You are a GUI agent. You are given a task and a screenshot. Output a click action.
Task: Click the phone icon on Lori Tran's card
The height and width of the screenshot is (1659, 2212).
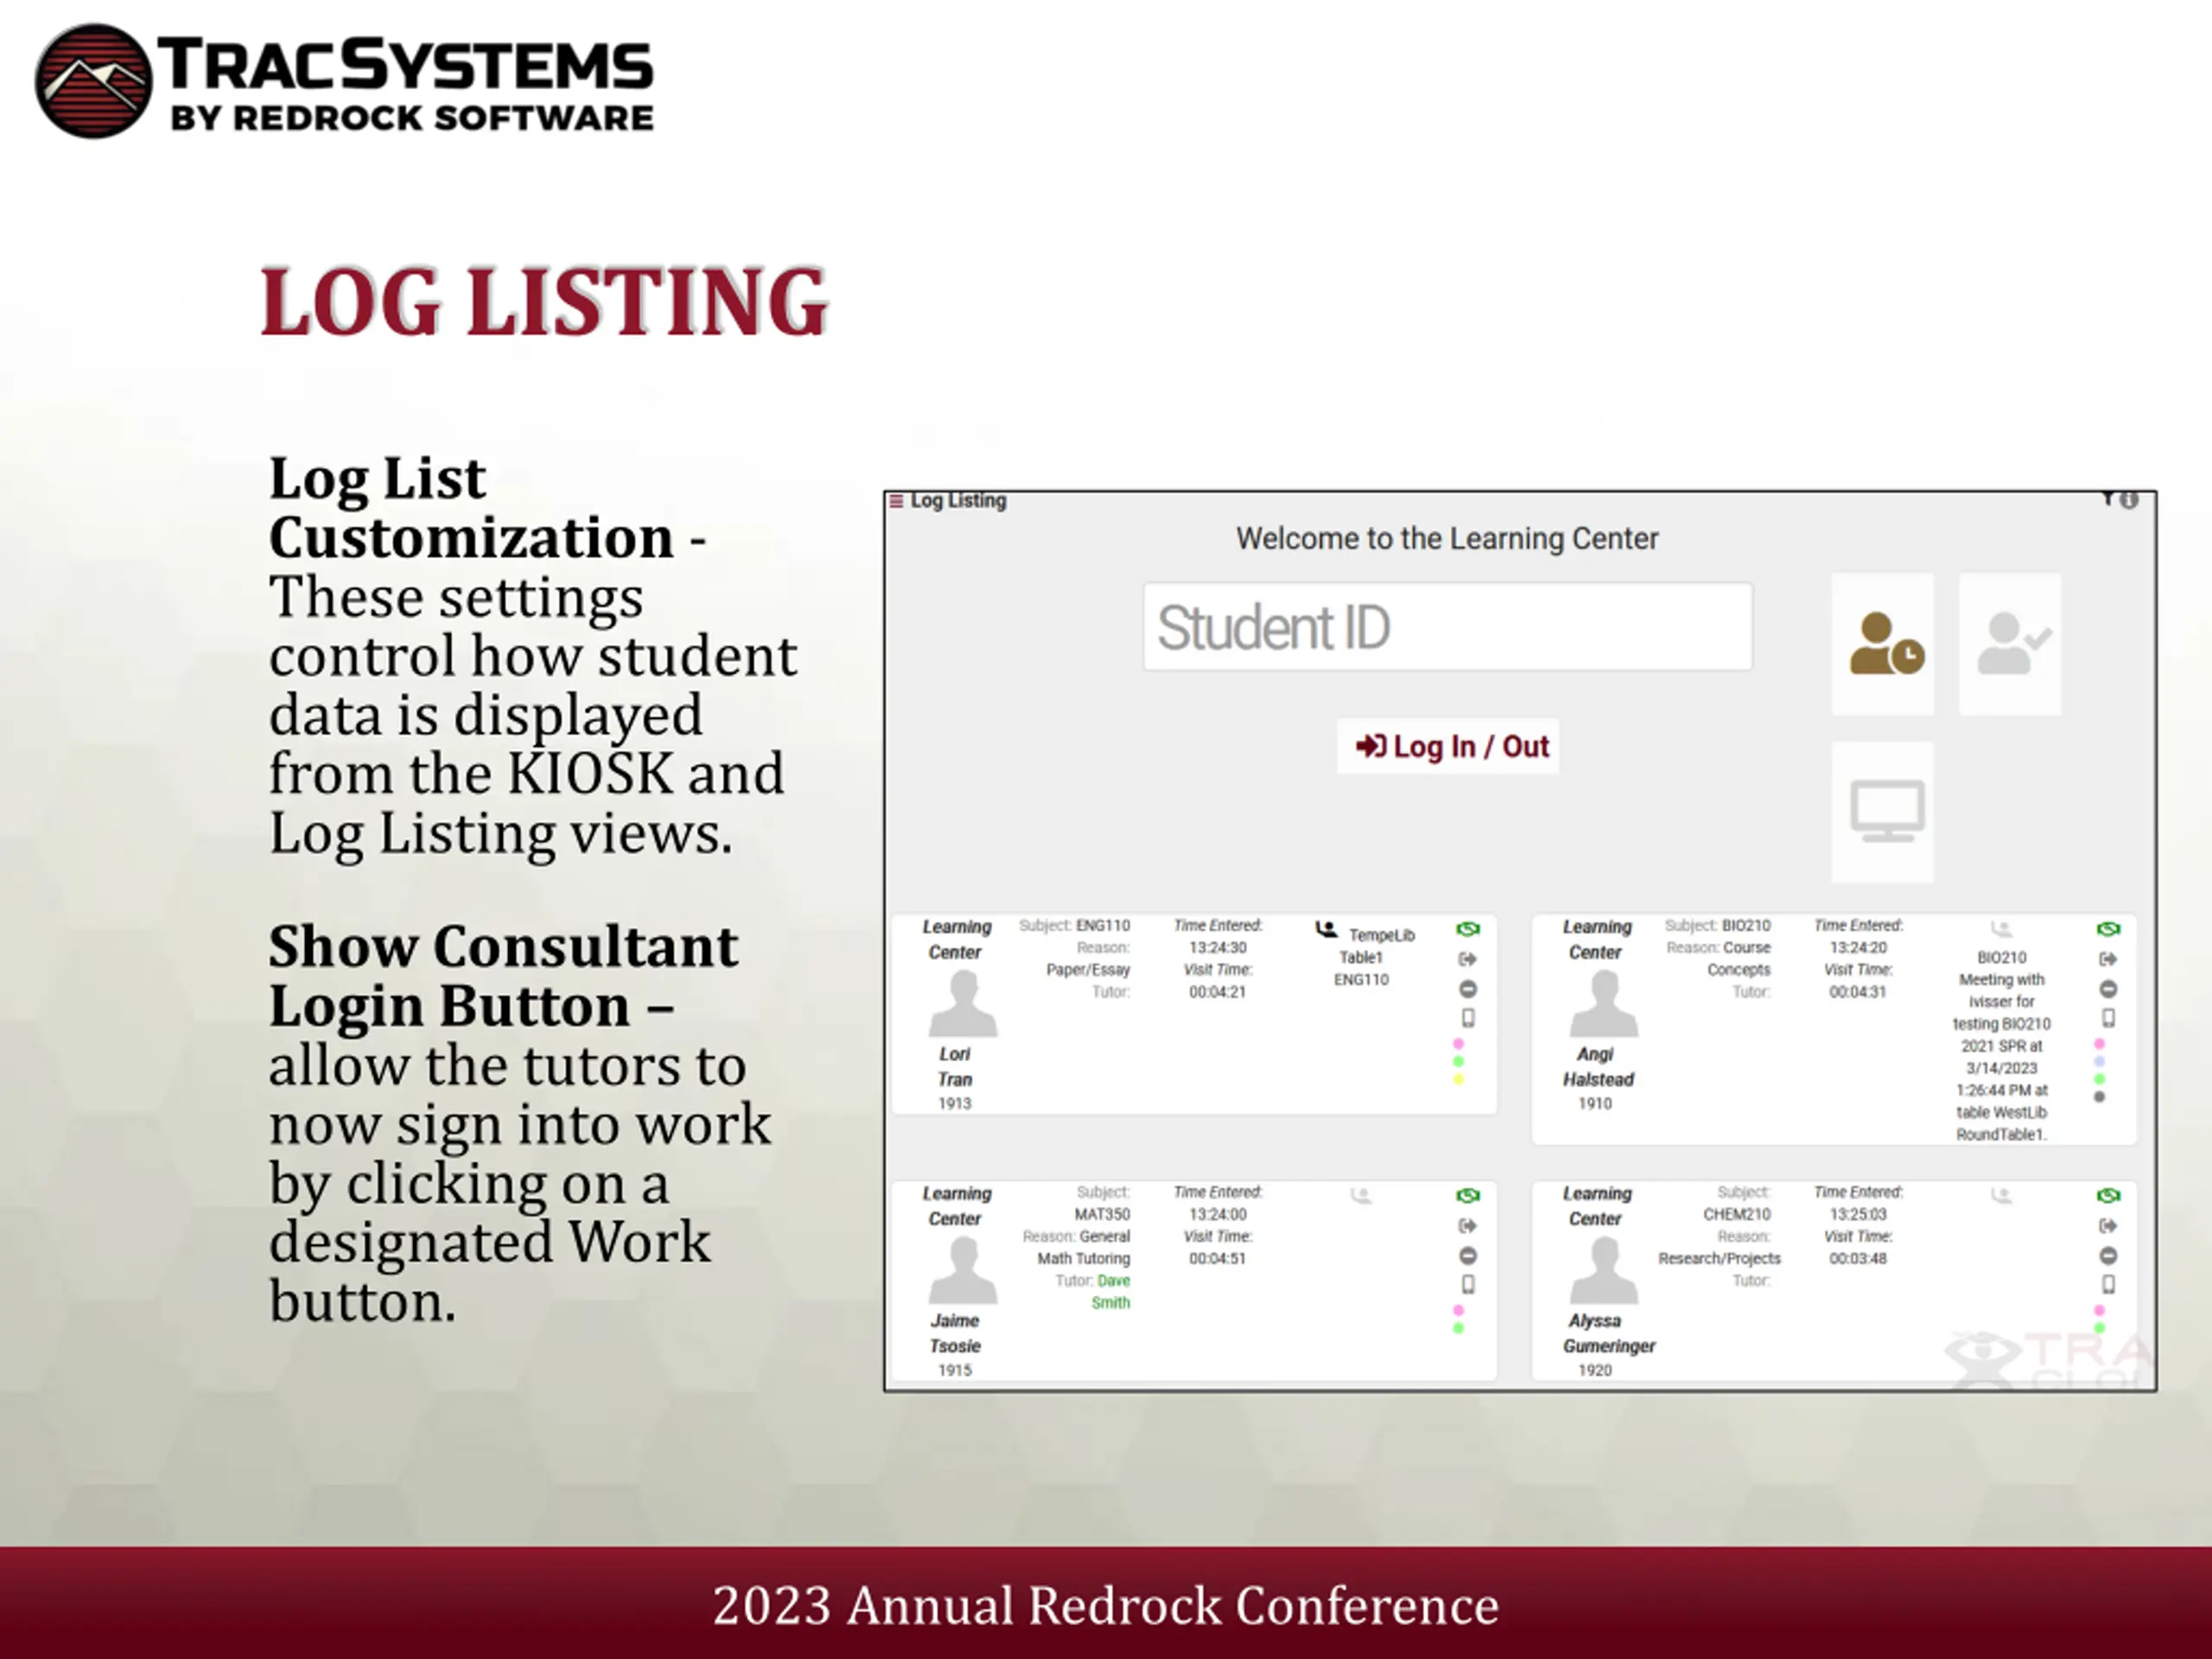pyautogui.click(x=1468, y=1018)
